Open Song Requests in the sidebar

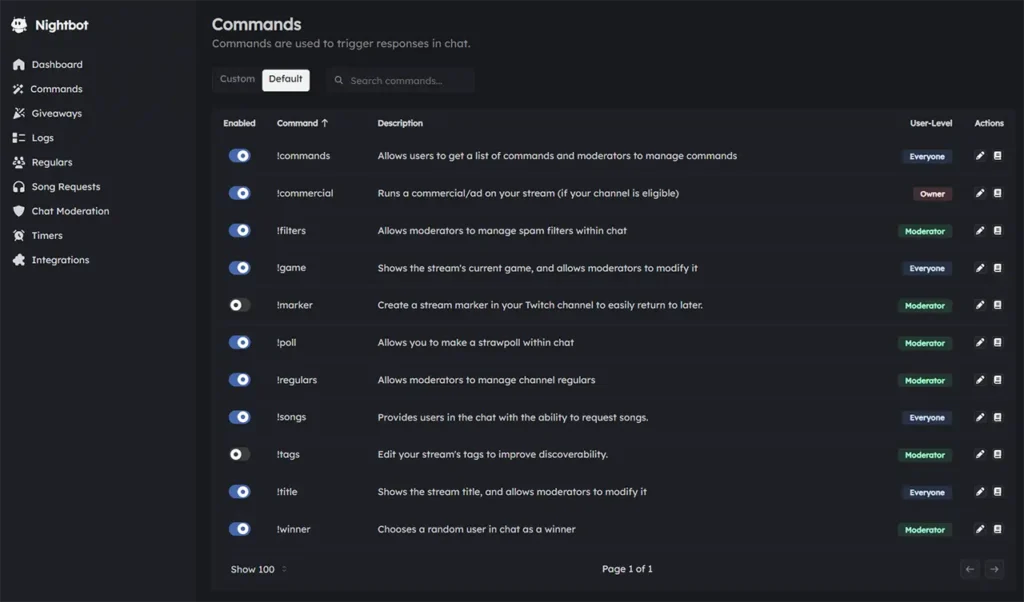click(x=65, y=187)
